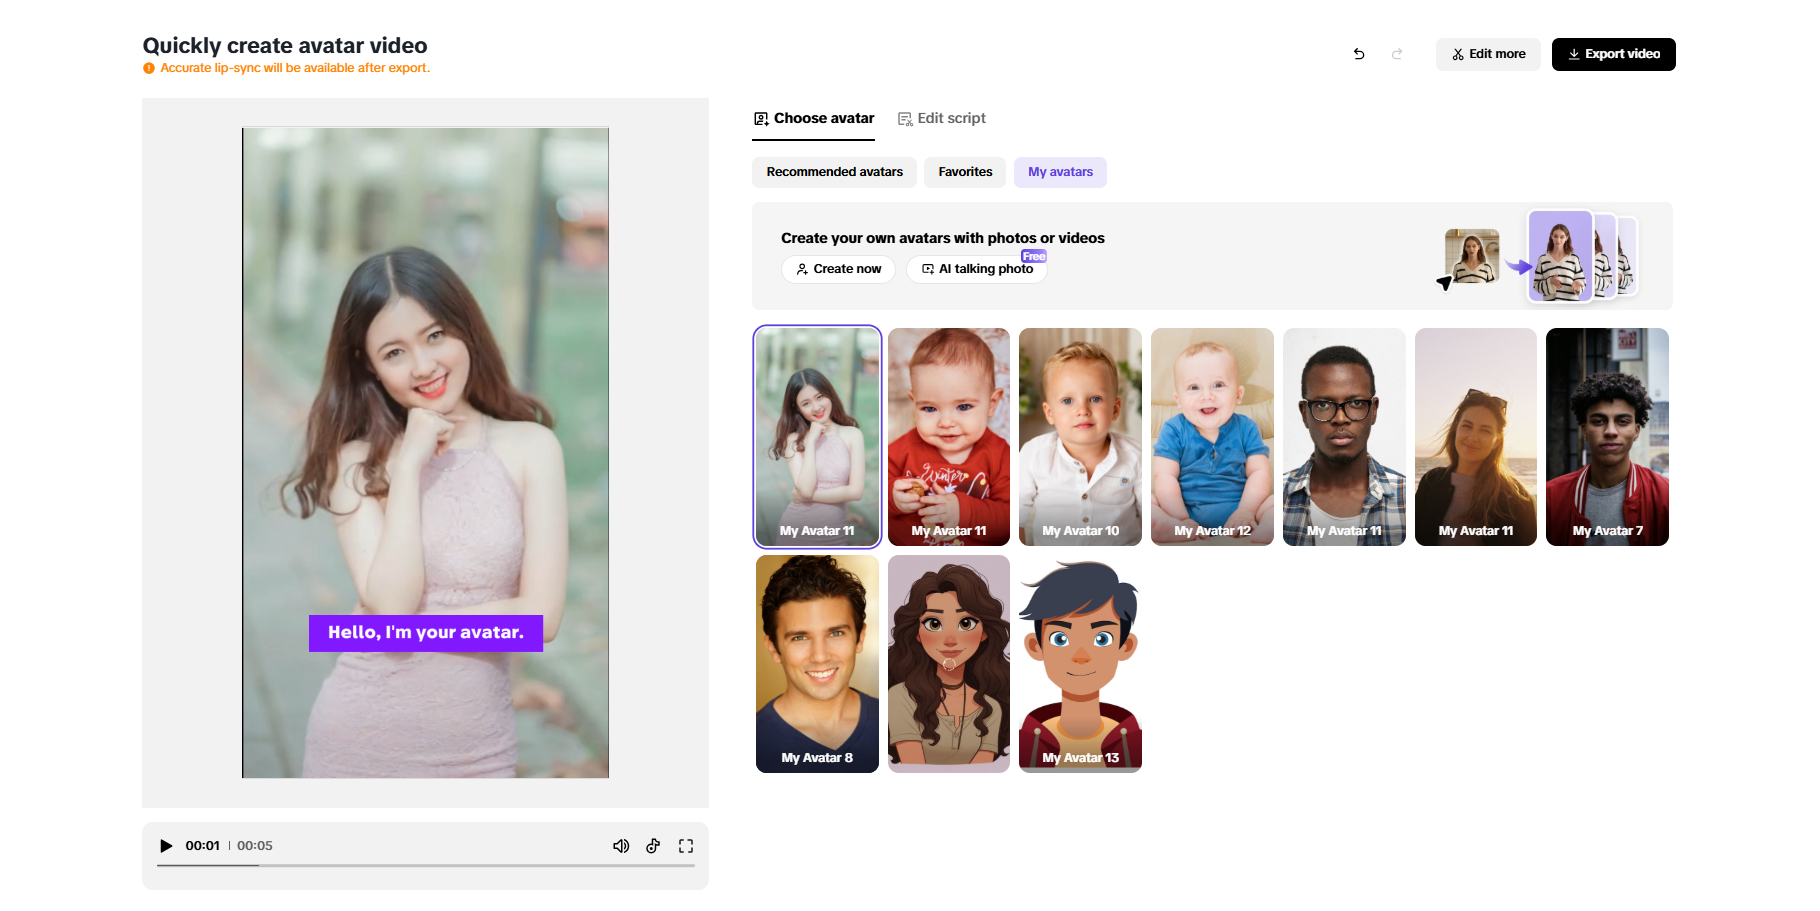The image size is (1820, 911).
Task: Click Create now to make your own avatar
Action: point(838,269)
